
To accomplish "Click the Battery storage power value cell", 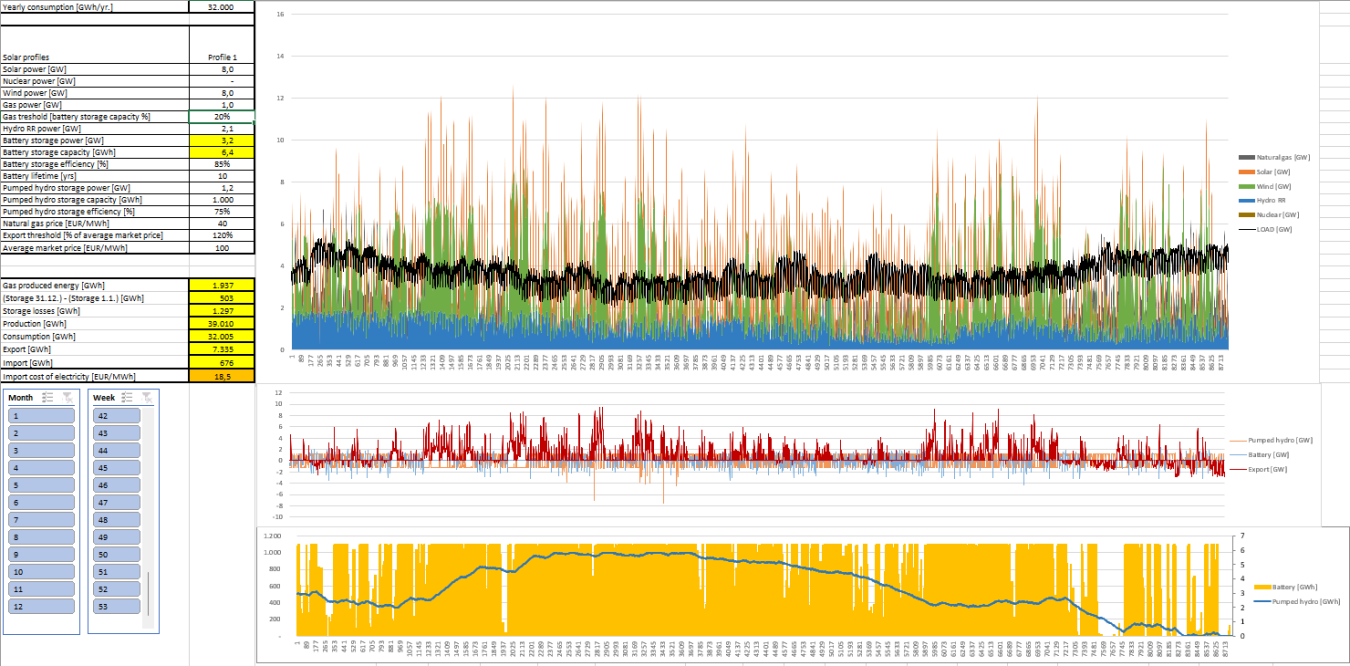I will pyautogui.click(x=221, y=141).
